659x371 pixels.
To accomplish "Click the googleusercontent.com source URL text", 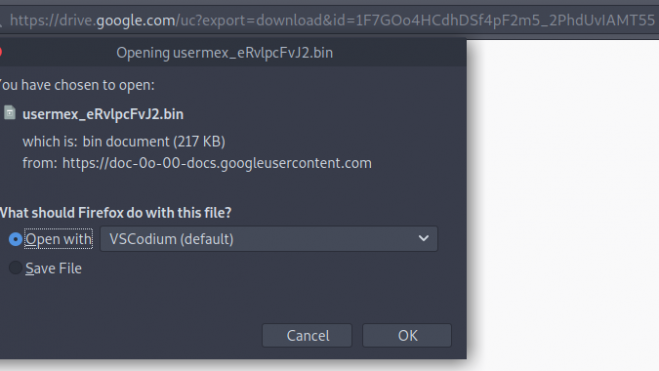I will point(217,163).
